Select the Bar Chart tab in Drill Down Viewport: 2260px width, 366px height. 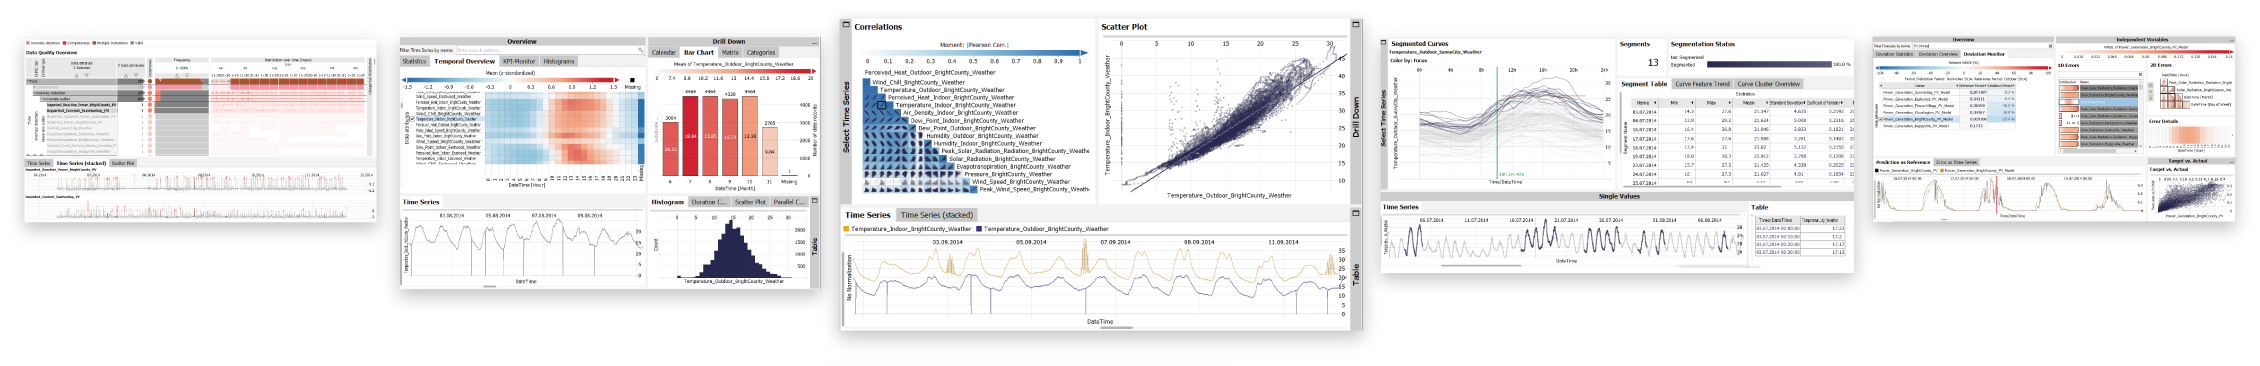point(699,52)
